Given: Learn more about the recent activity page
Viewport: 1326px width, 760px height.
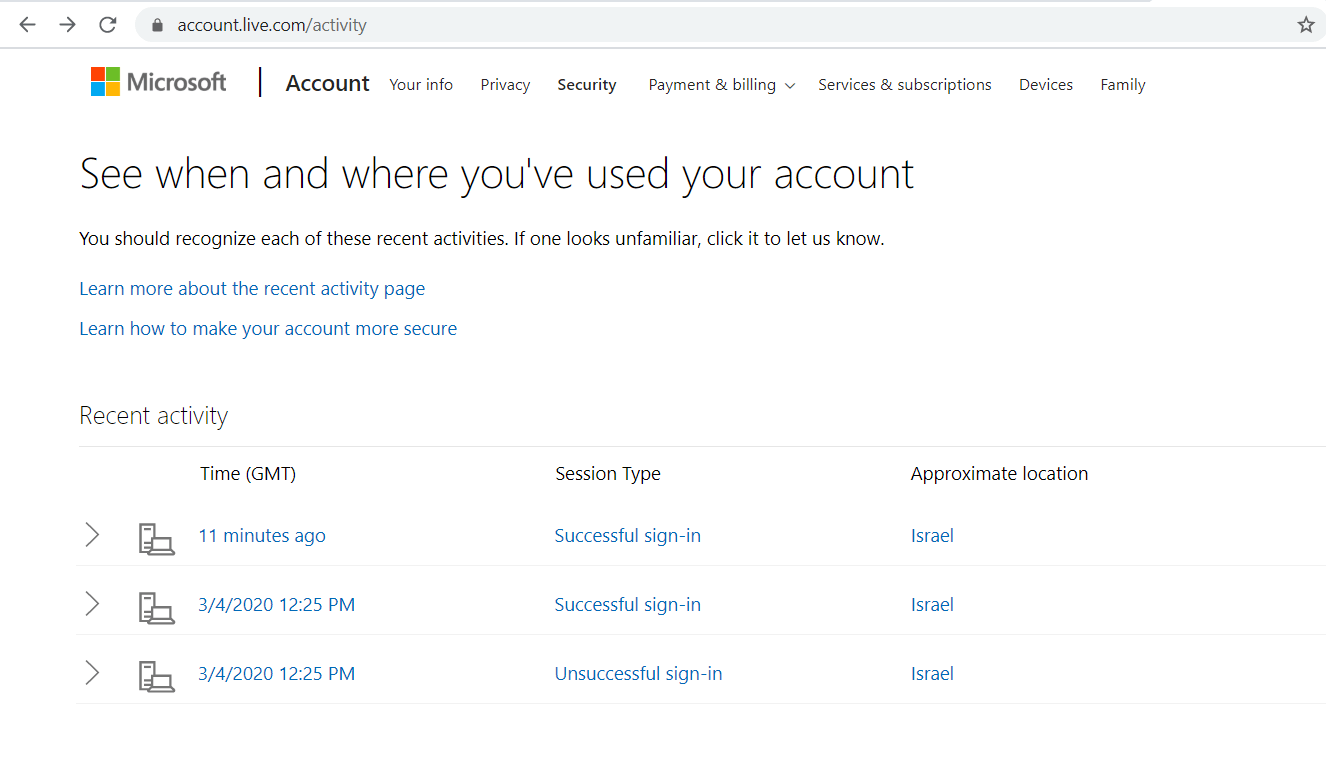Looking at the screenshot, I should tap(252, 288).
